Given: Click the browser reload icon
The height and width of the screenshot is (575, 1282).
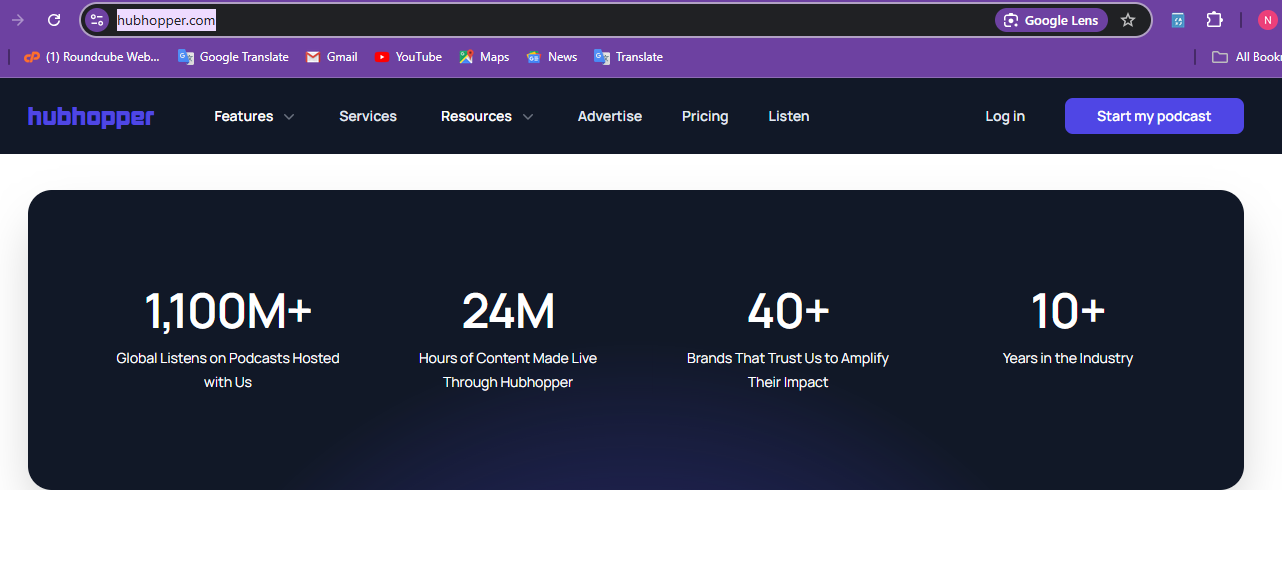Looking at the screenshot, I should (54, 20).
